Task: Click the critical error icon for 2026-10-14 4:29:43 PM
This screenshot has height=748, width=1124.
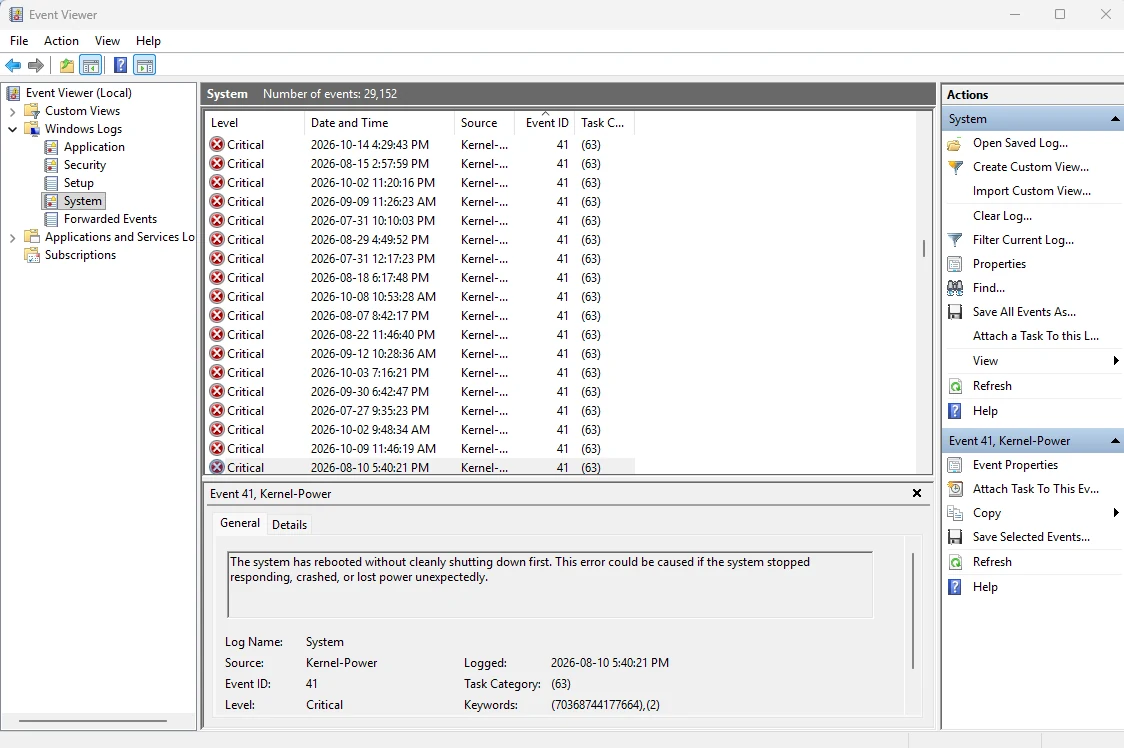Action: coord(216,144)
